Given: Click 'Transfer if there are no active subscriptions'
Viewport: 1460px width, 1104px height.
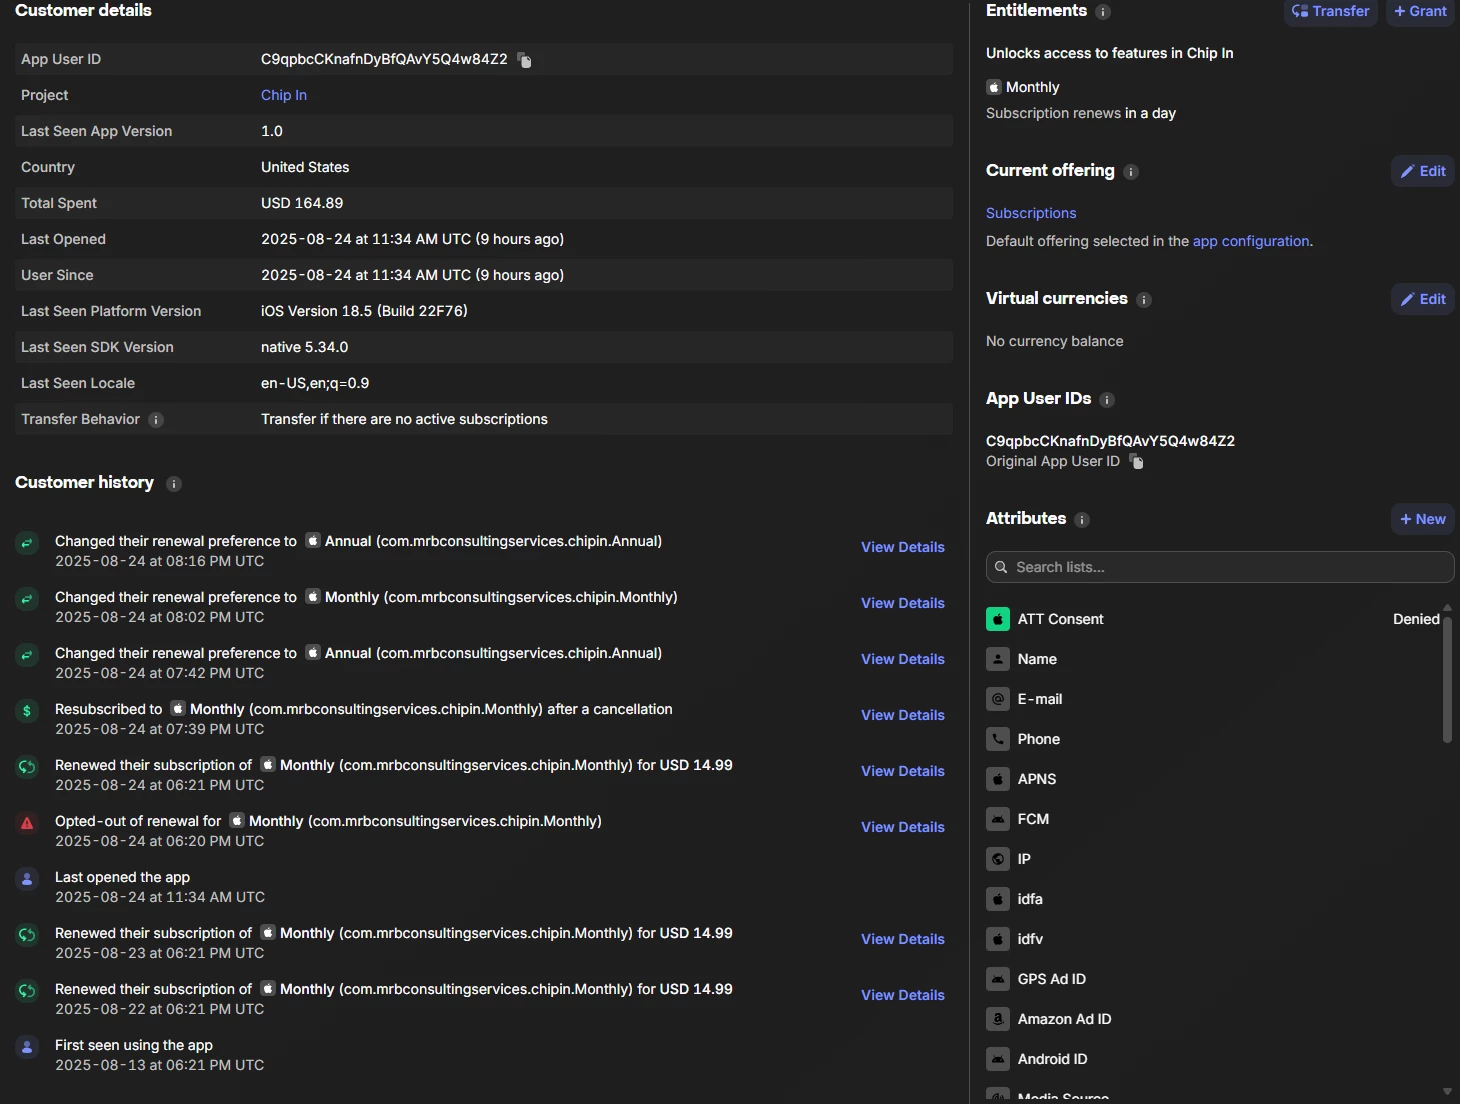Looking at the screenshot, I should 404,419.
